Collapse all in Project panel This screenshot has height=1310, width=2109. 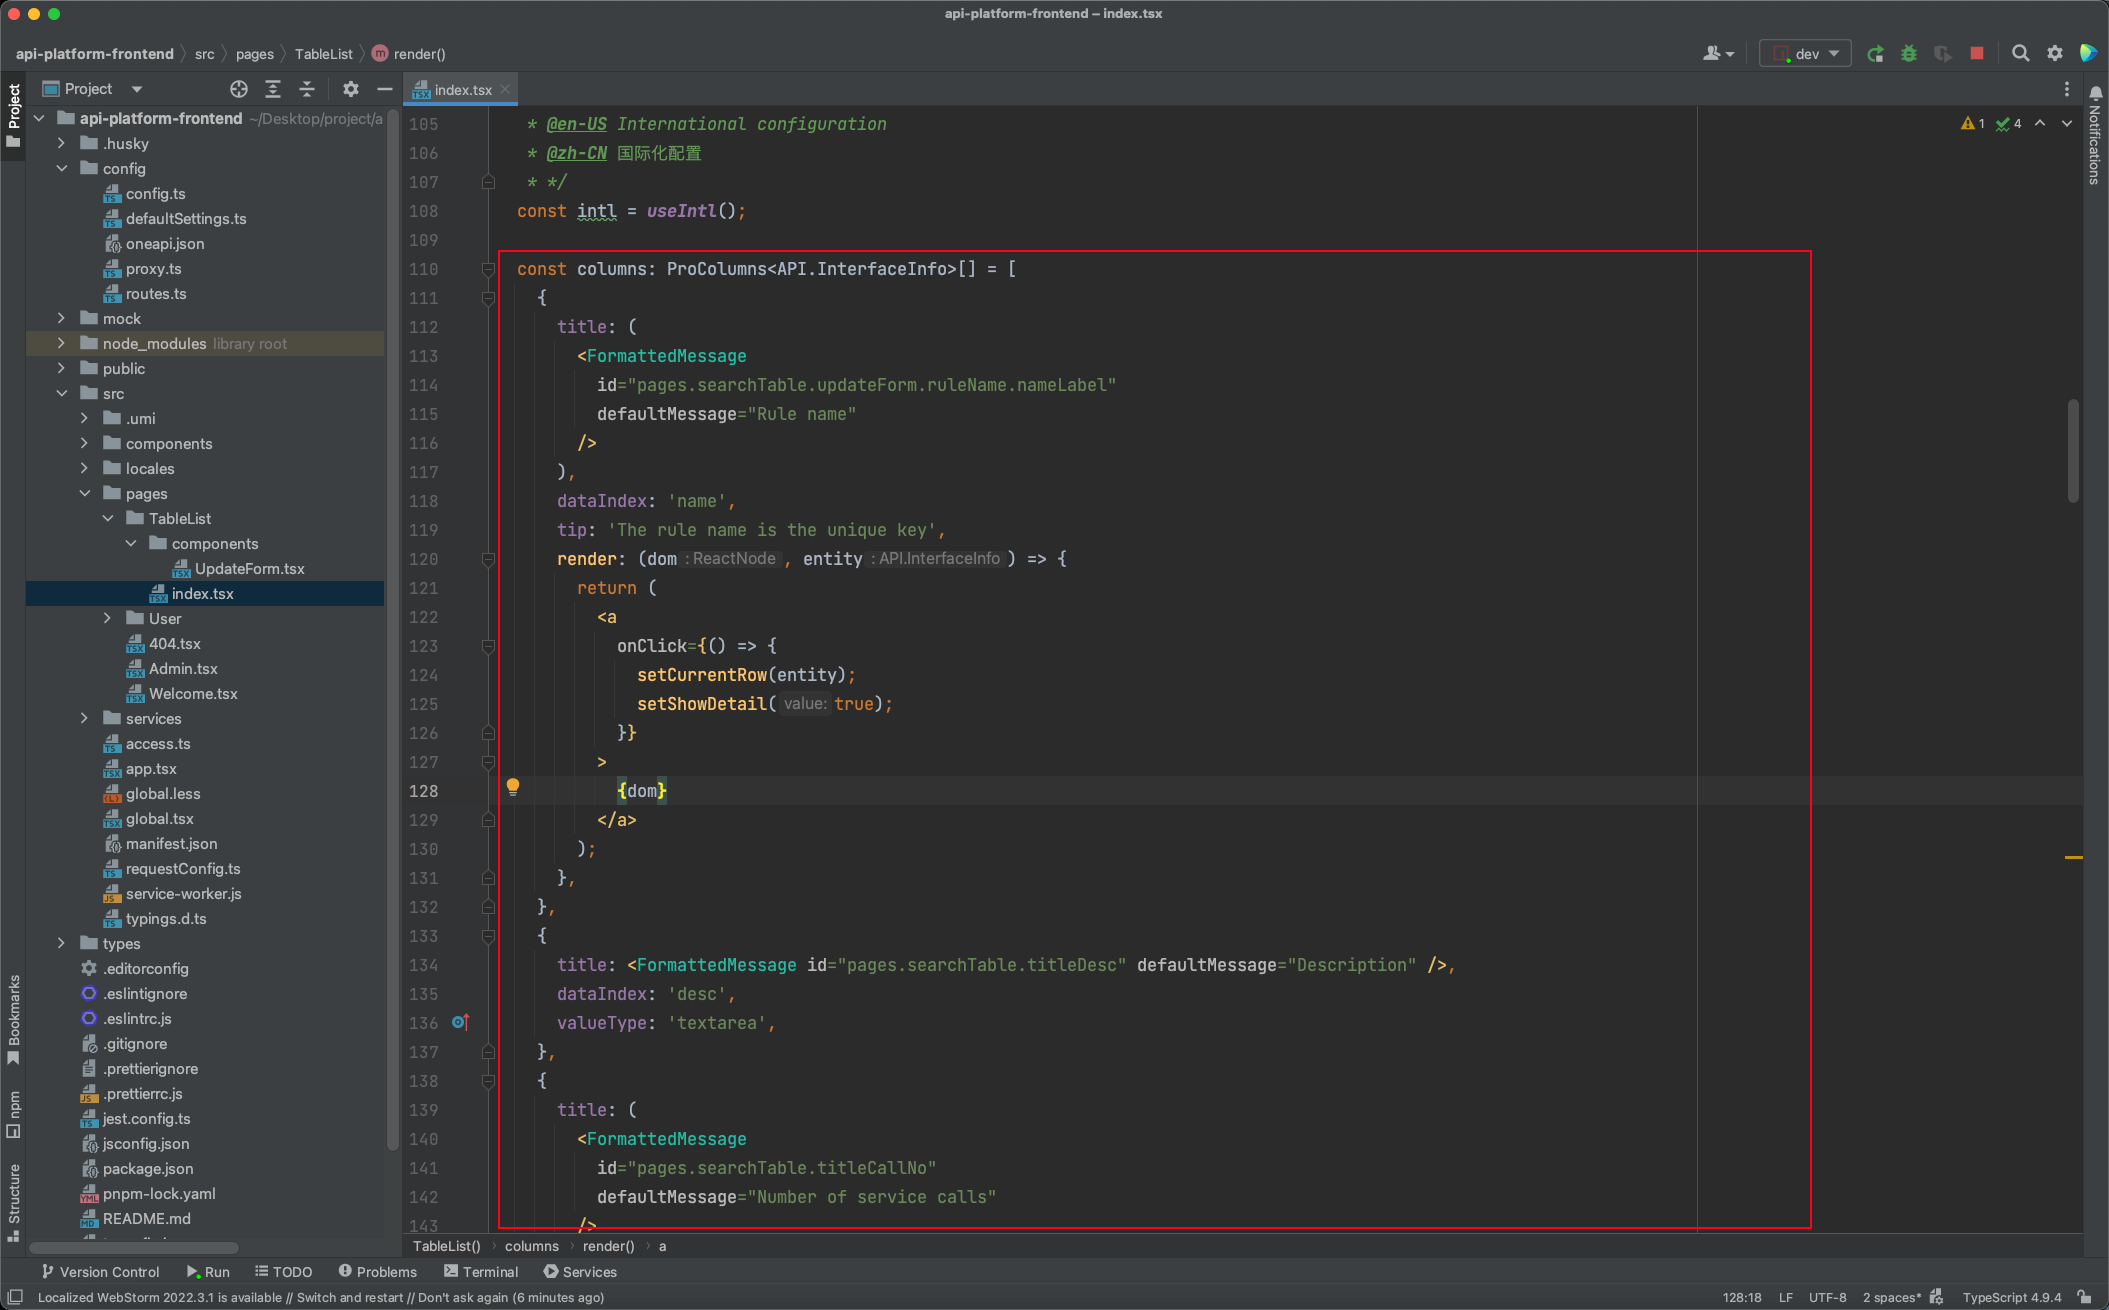307,89
